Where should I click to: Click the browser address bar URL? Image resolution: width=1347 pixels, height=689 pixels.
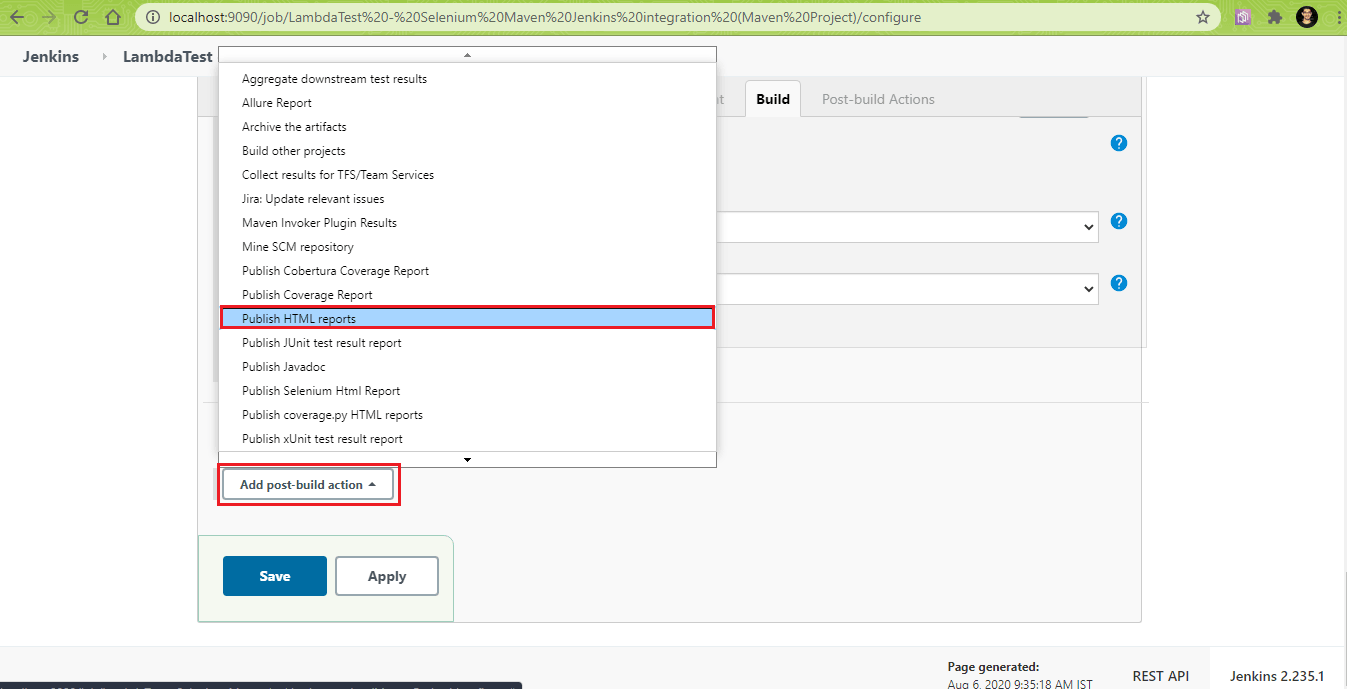tap(545, 17)
